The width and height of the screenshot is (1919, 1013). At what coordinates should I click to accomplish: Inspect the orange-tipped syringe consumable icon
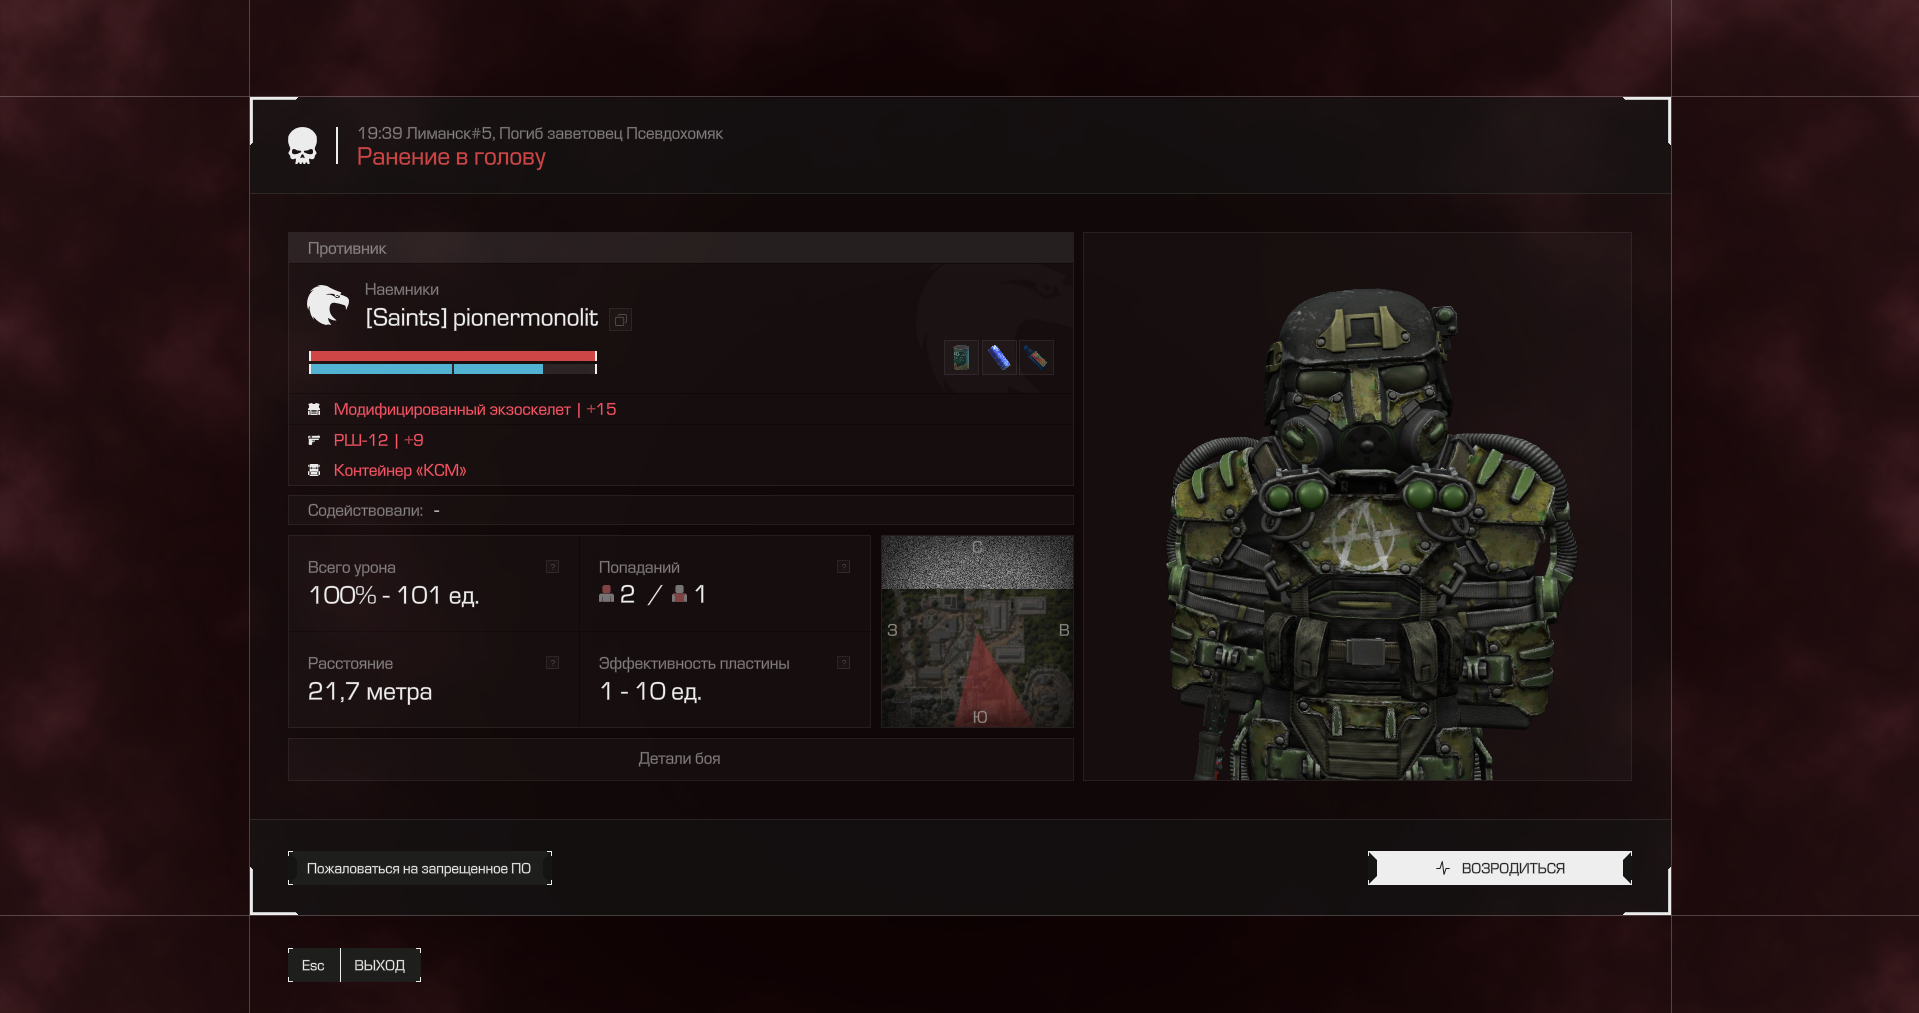tap(1036, 357)
